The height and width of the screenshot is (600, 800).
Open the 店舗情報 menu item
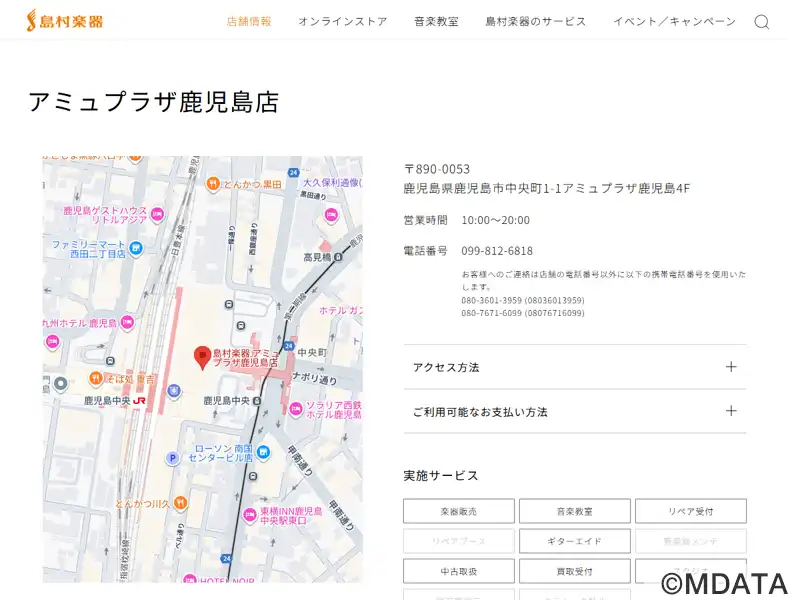(x=249, y=21)
